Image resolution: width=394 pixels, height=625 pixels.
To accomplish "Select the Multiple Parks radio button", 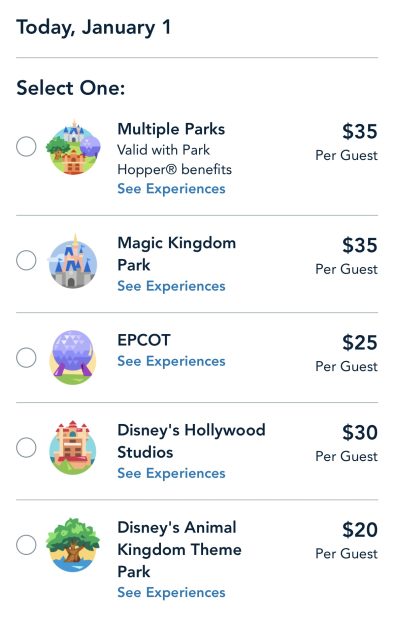I will [x=26, y=147].
